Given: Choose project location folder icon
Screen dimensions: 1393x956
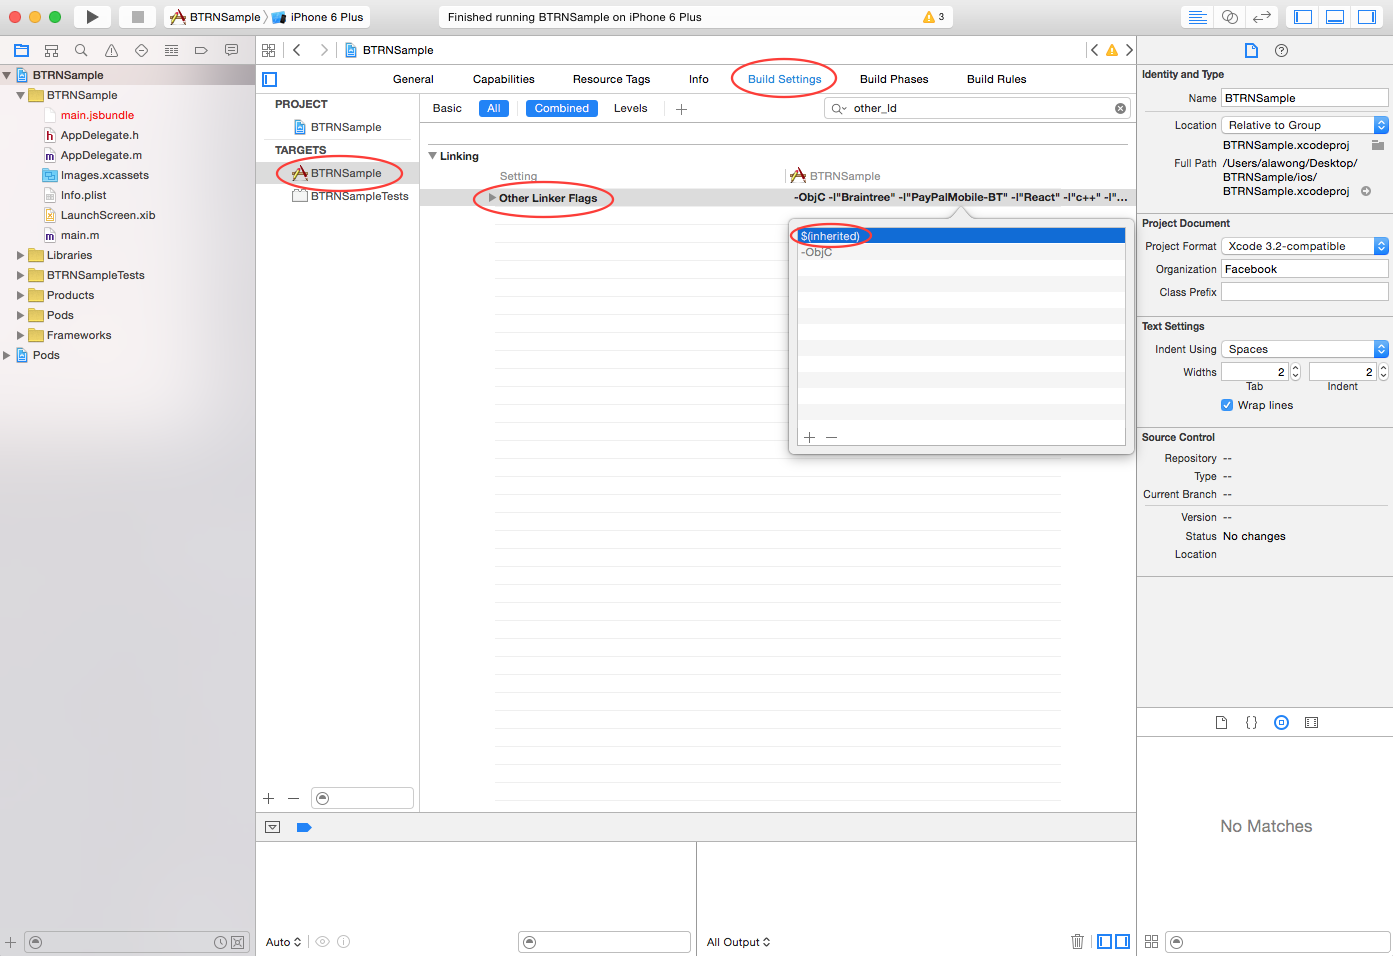Looking at the screenshot, I should tap(1377, 145).
